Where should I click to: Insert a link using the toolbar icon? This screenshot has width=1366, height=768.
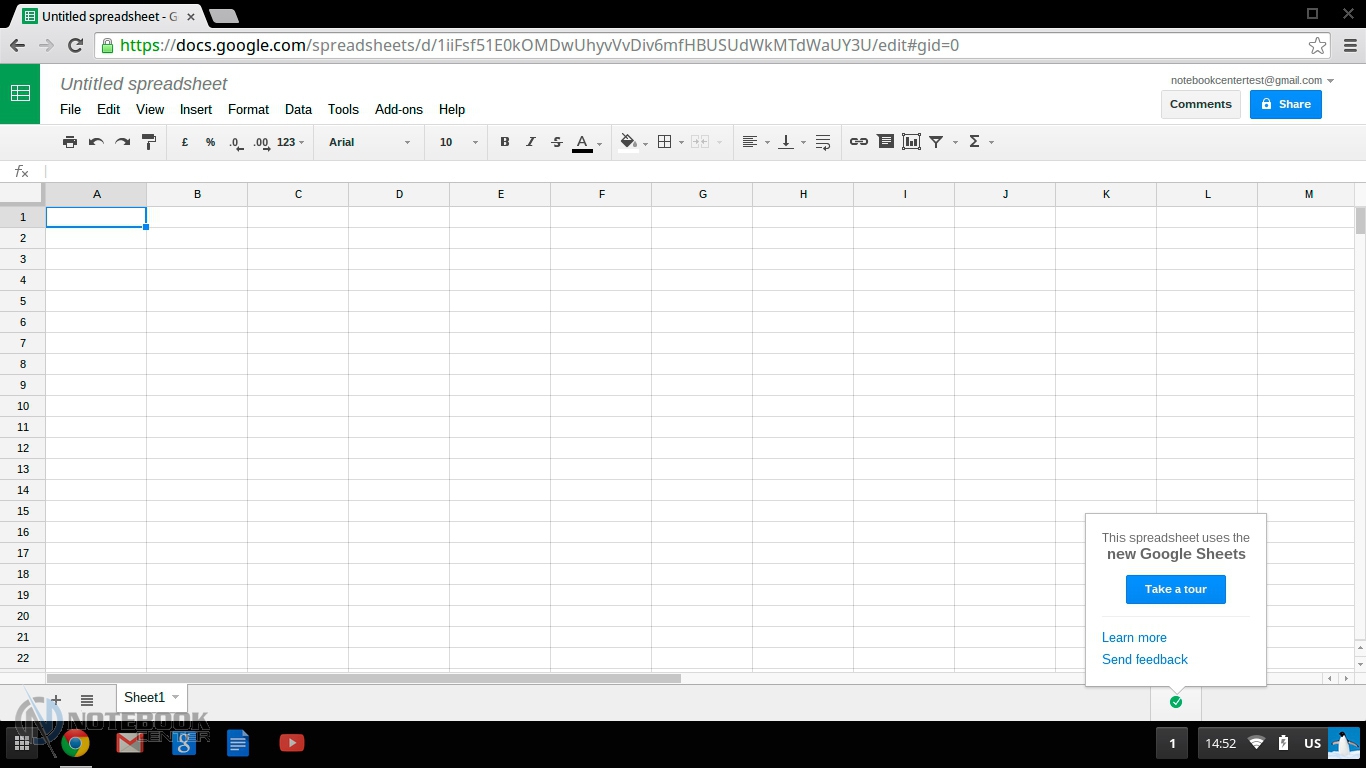click(858, 142)
